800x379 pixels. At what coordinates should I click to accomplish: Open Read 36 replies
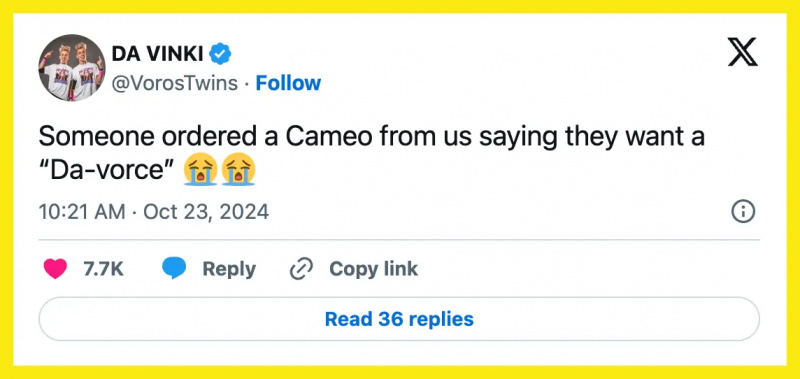[399, 319]
